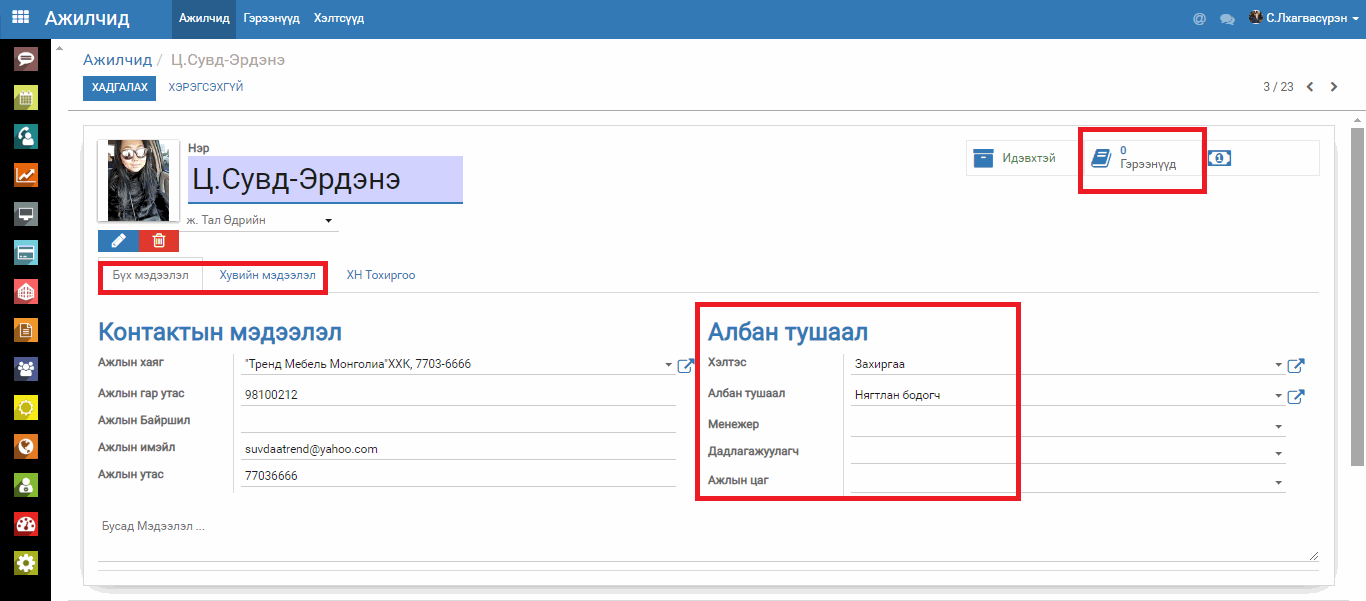Delete employee photo with red trash icon
1366x601 pixels.
(x=159, y=240)
